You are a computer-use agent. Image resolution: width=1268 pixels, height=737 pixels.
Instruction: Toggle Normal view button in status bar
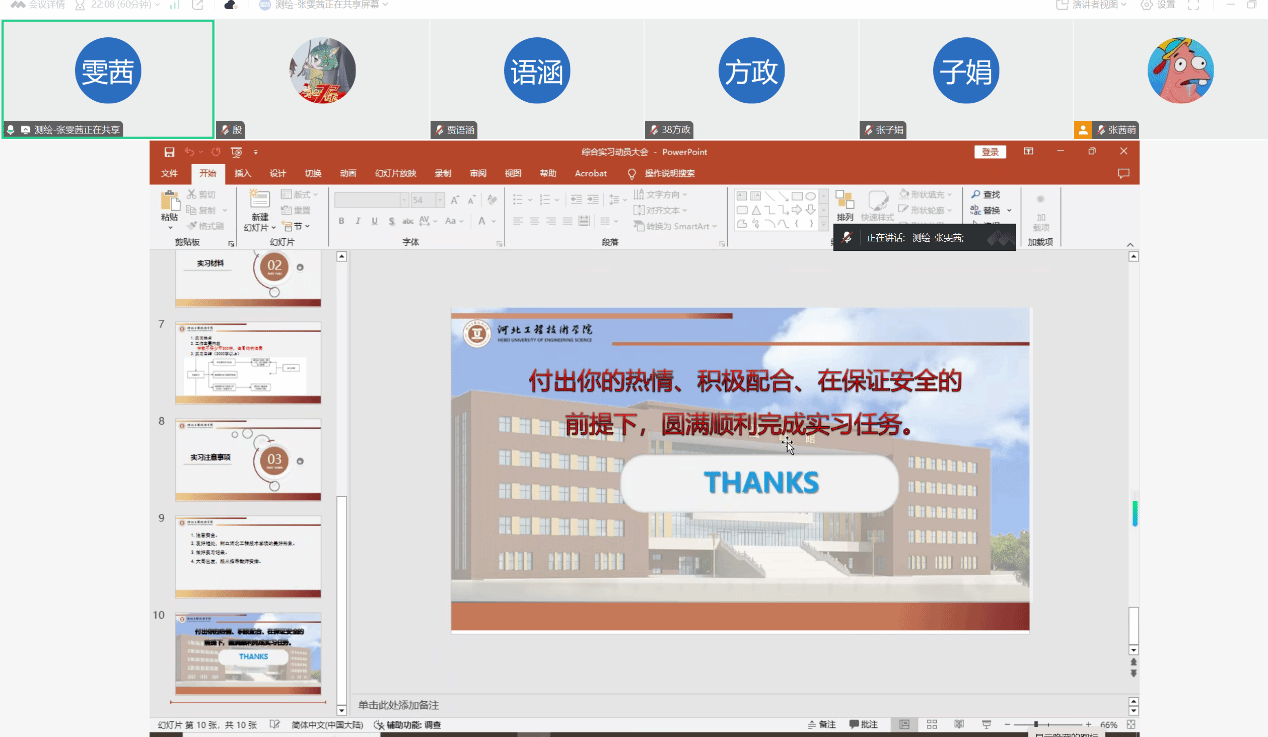pyautogui.click(x=905, y=724)
